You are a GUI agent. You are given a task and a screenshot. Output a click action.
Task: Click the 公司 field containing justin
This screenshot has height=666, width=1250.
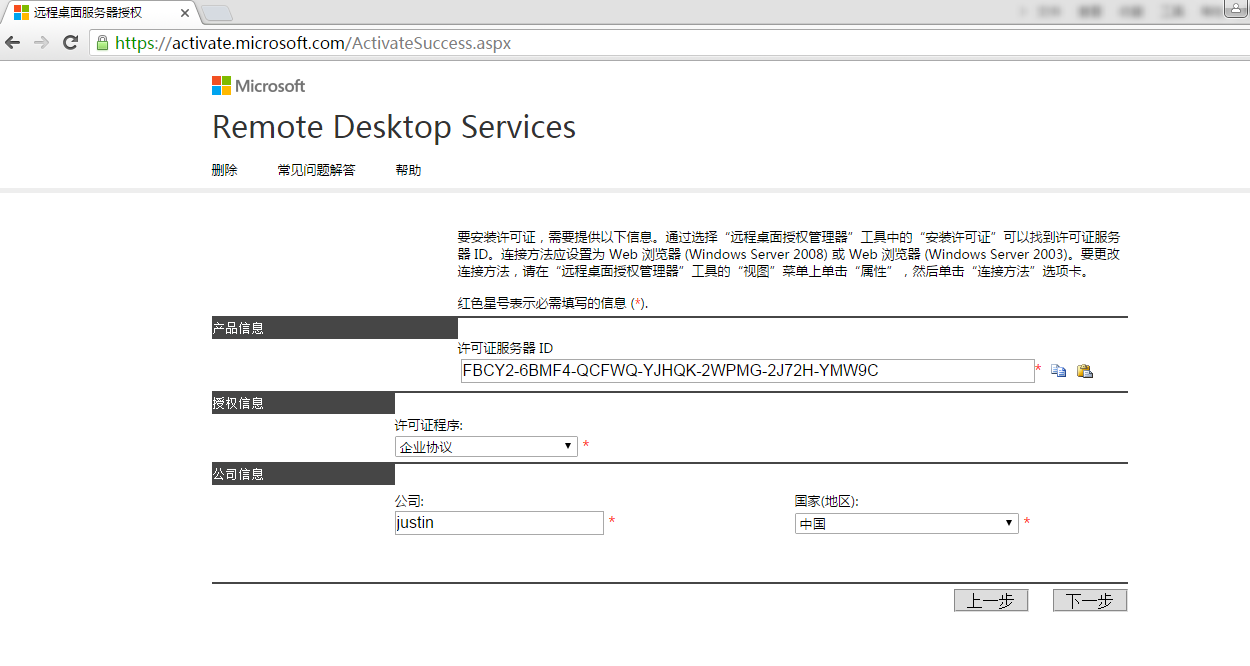(499, 523)
